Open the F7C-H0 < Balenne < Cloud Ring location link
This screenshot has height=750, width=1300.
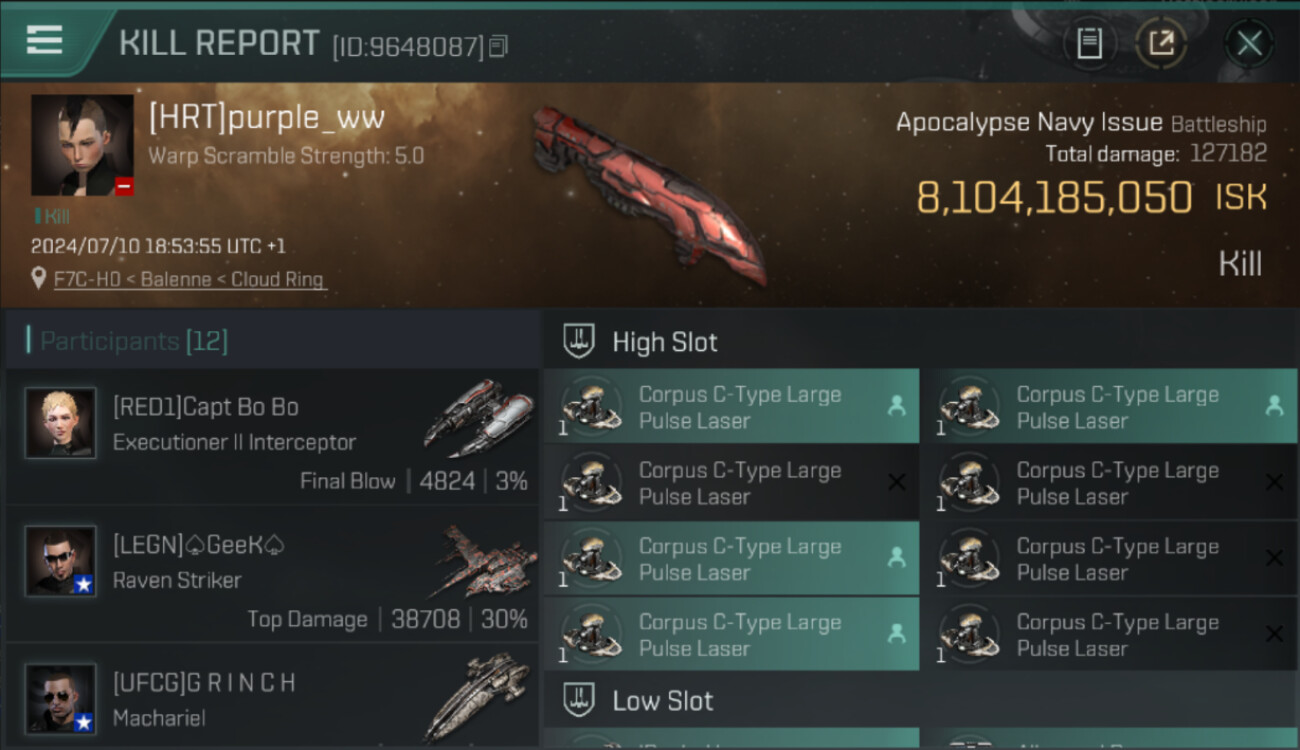pyautogui.click(x=190, y=280)
